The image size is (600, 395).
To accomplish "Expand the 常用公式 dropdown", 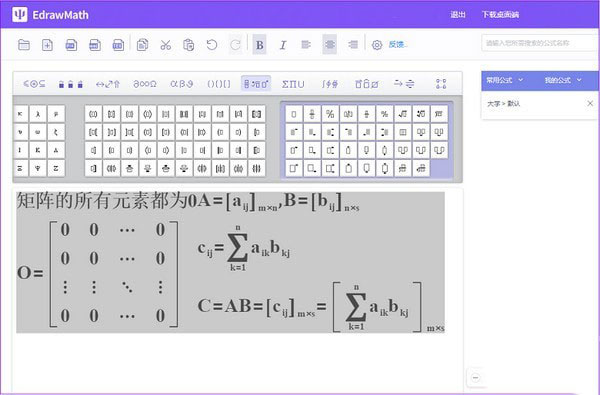I will click(504, 80).
